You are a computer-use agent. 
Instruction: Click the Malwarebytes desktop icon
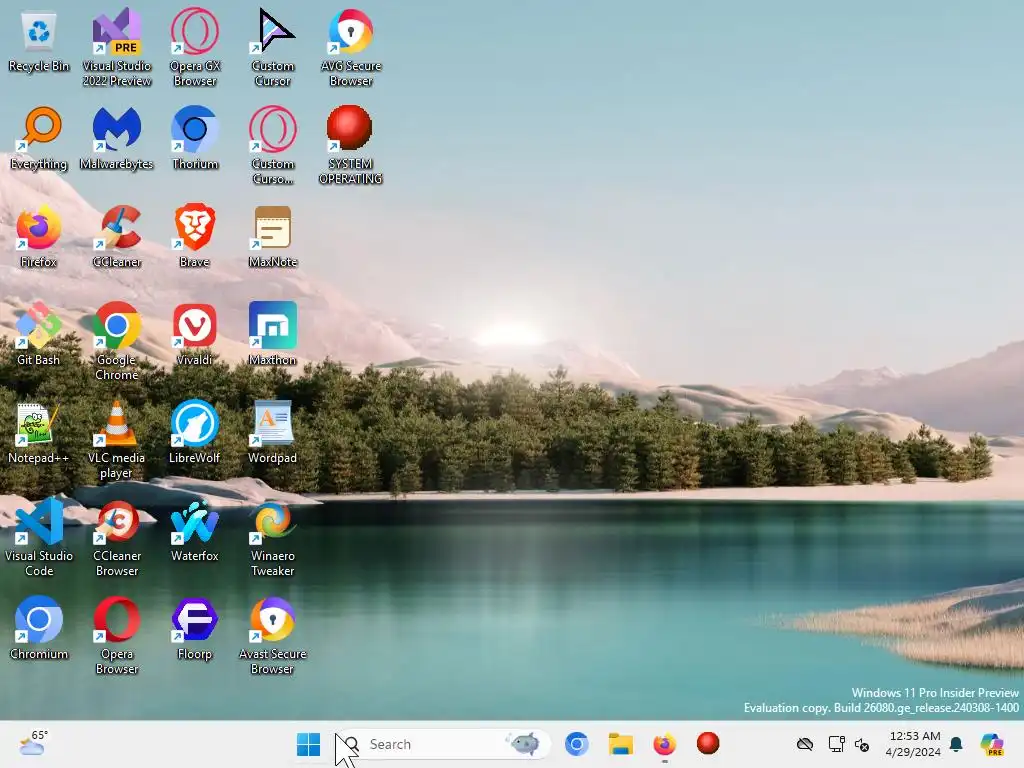(x=117, y=138)
